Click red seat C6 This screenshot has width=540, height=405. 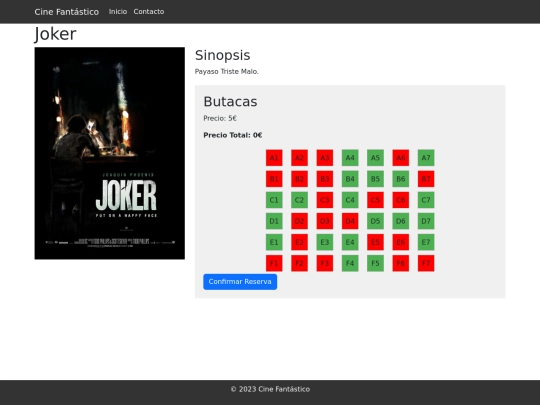point(401,200)
